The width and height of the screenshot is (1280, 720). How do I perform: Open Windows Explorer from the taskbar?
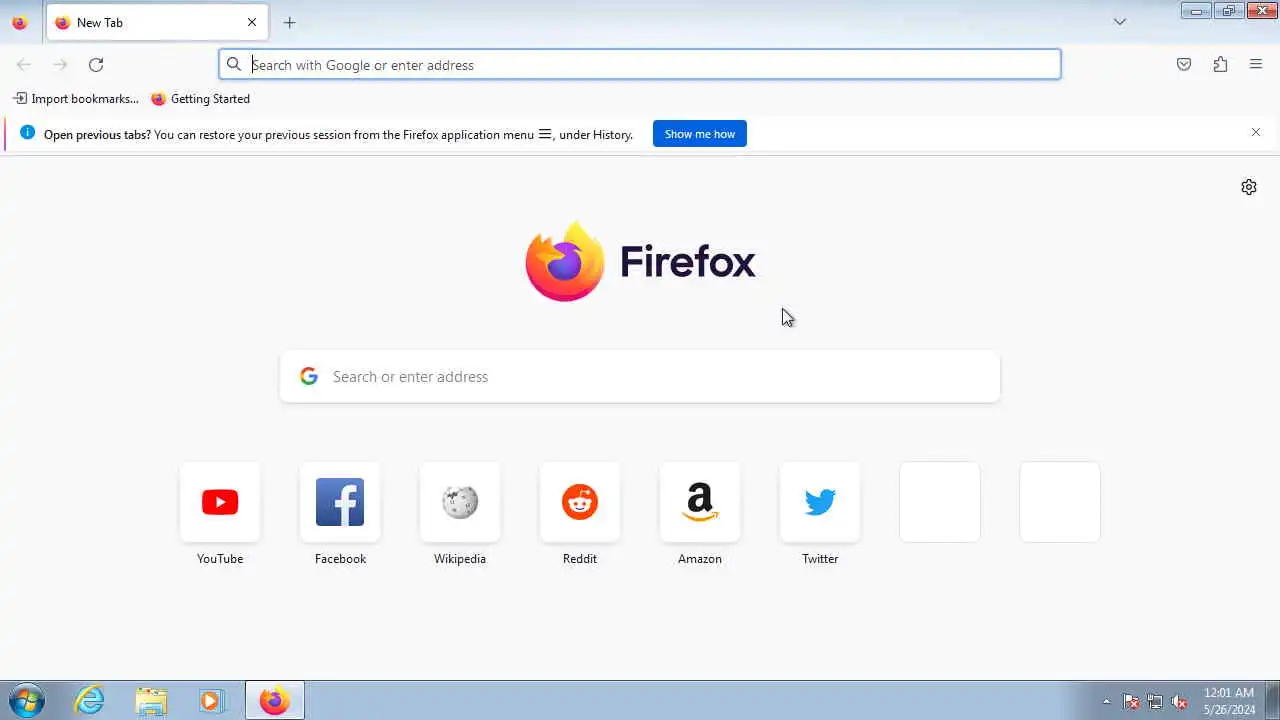[x=150, y=701]
